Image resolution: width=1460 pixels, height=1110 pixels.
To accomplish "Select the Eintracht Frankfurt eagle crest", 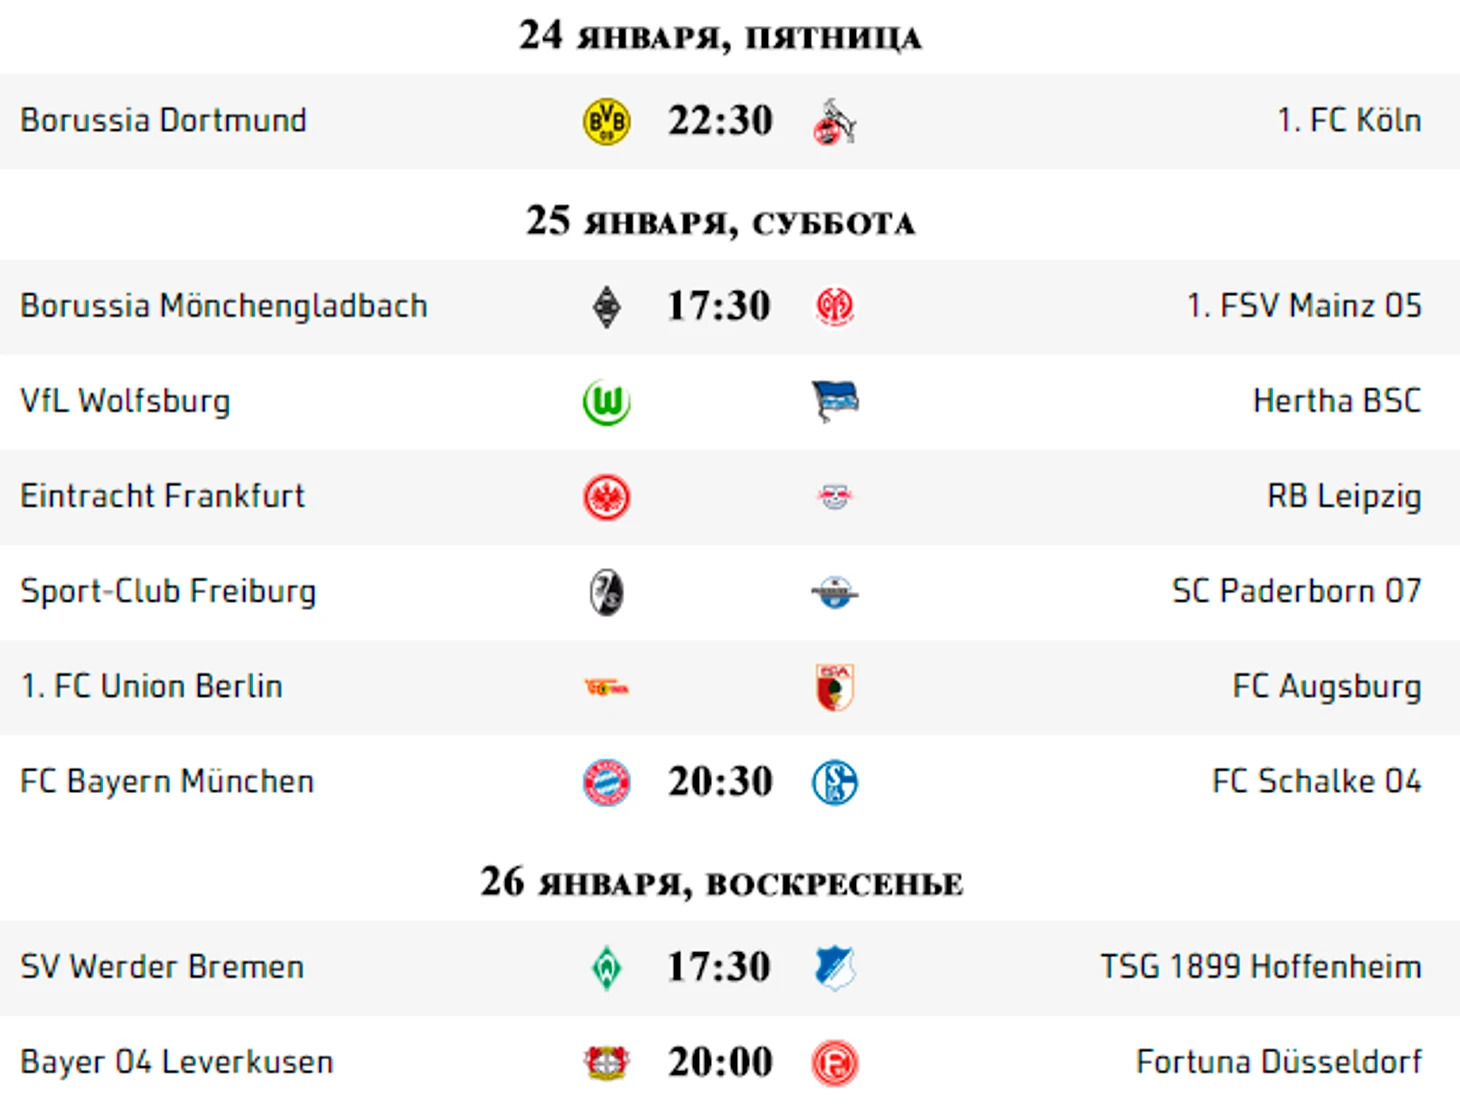I will pyautogui.click(x=606, y=497).
